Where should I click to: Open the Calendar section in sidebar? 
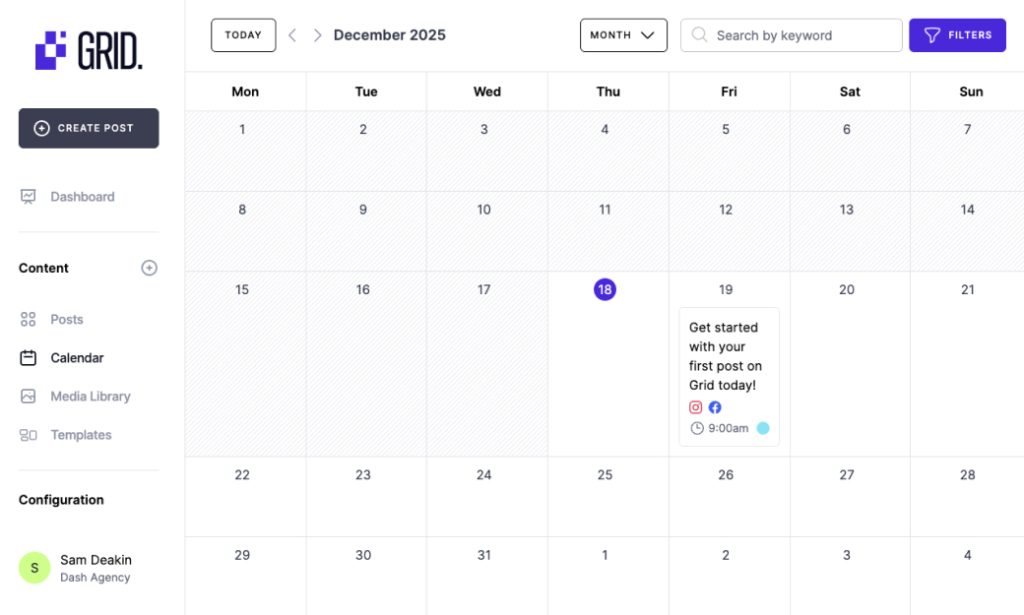click(x=77, y=358)
